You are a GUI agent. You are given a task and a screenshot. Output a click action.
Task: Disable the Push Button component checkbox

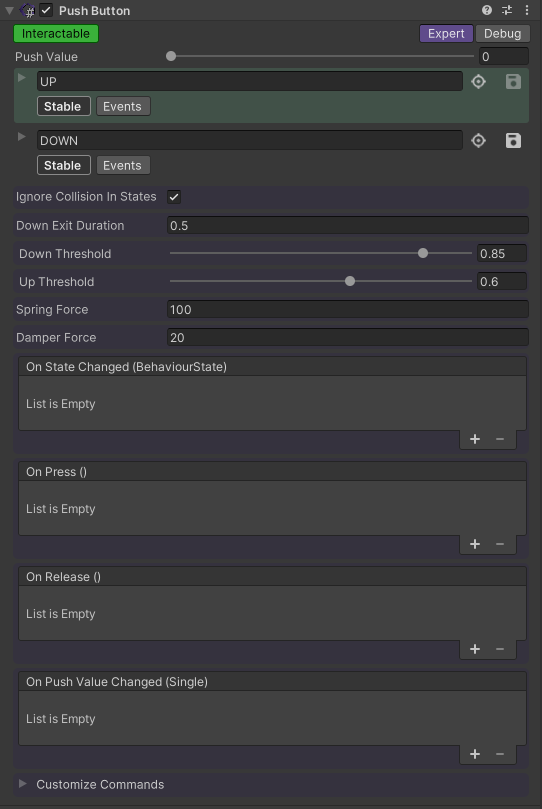(46, 10)
